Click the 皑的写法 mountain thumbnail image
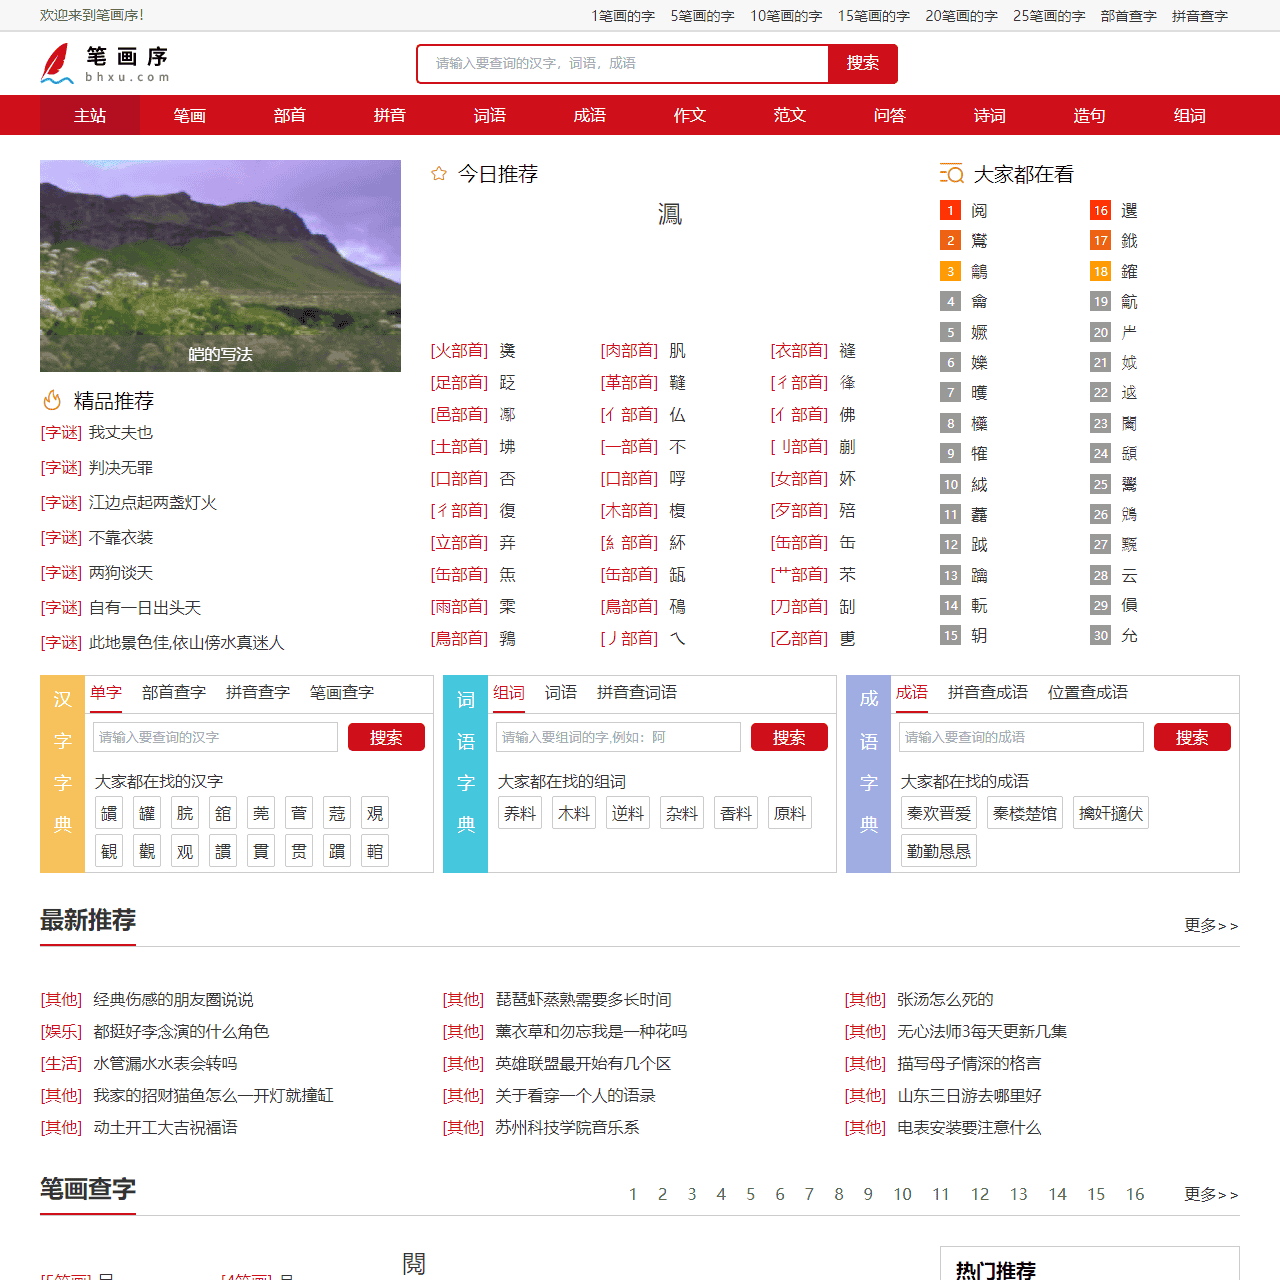Image resolution: width=1280 pixels, height=1280 pixels. click(220, 266)
